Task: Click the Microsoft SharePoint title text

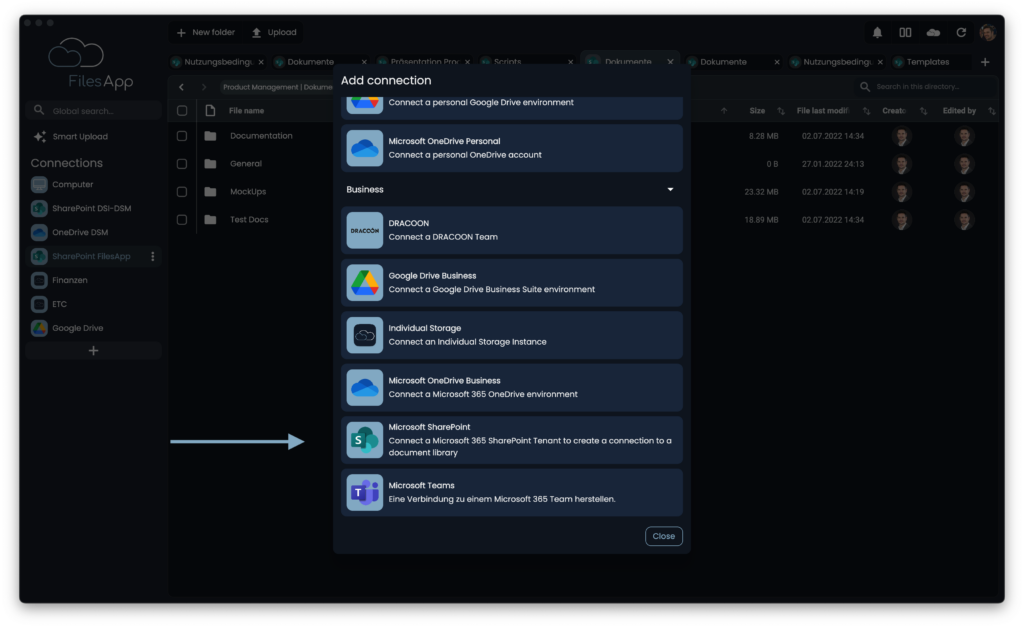Action: click(429, 427)
